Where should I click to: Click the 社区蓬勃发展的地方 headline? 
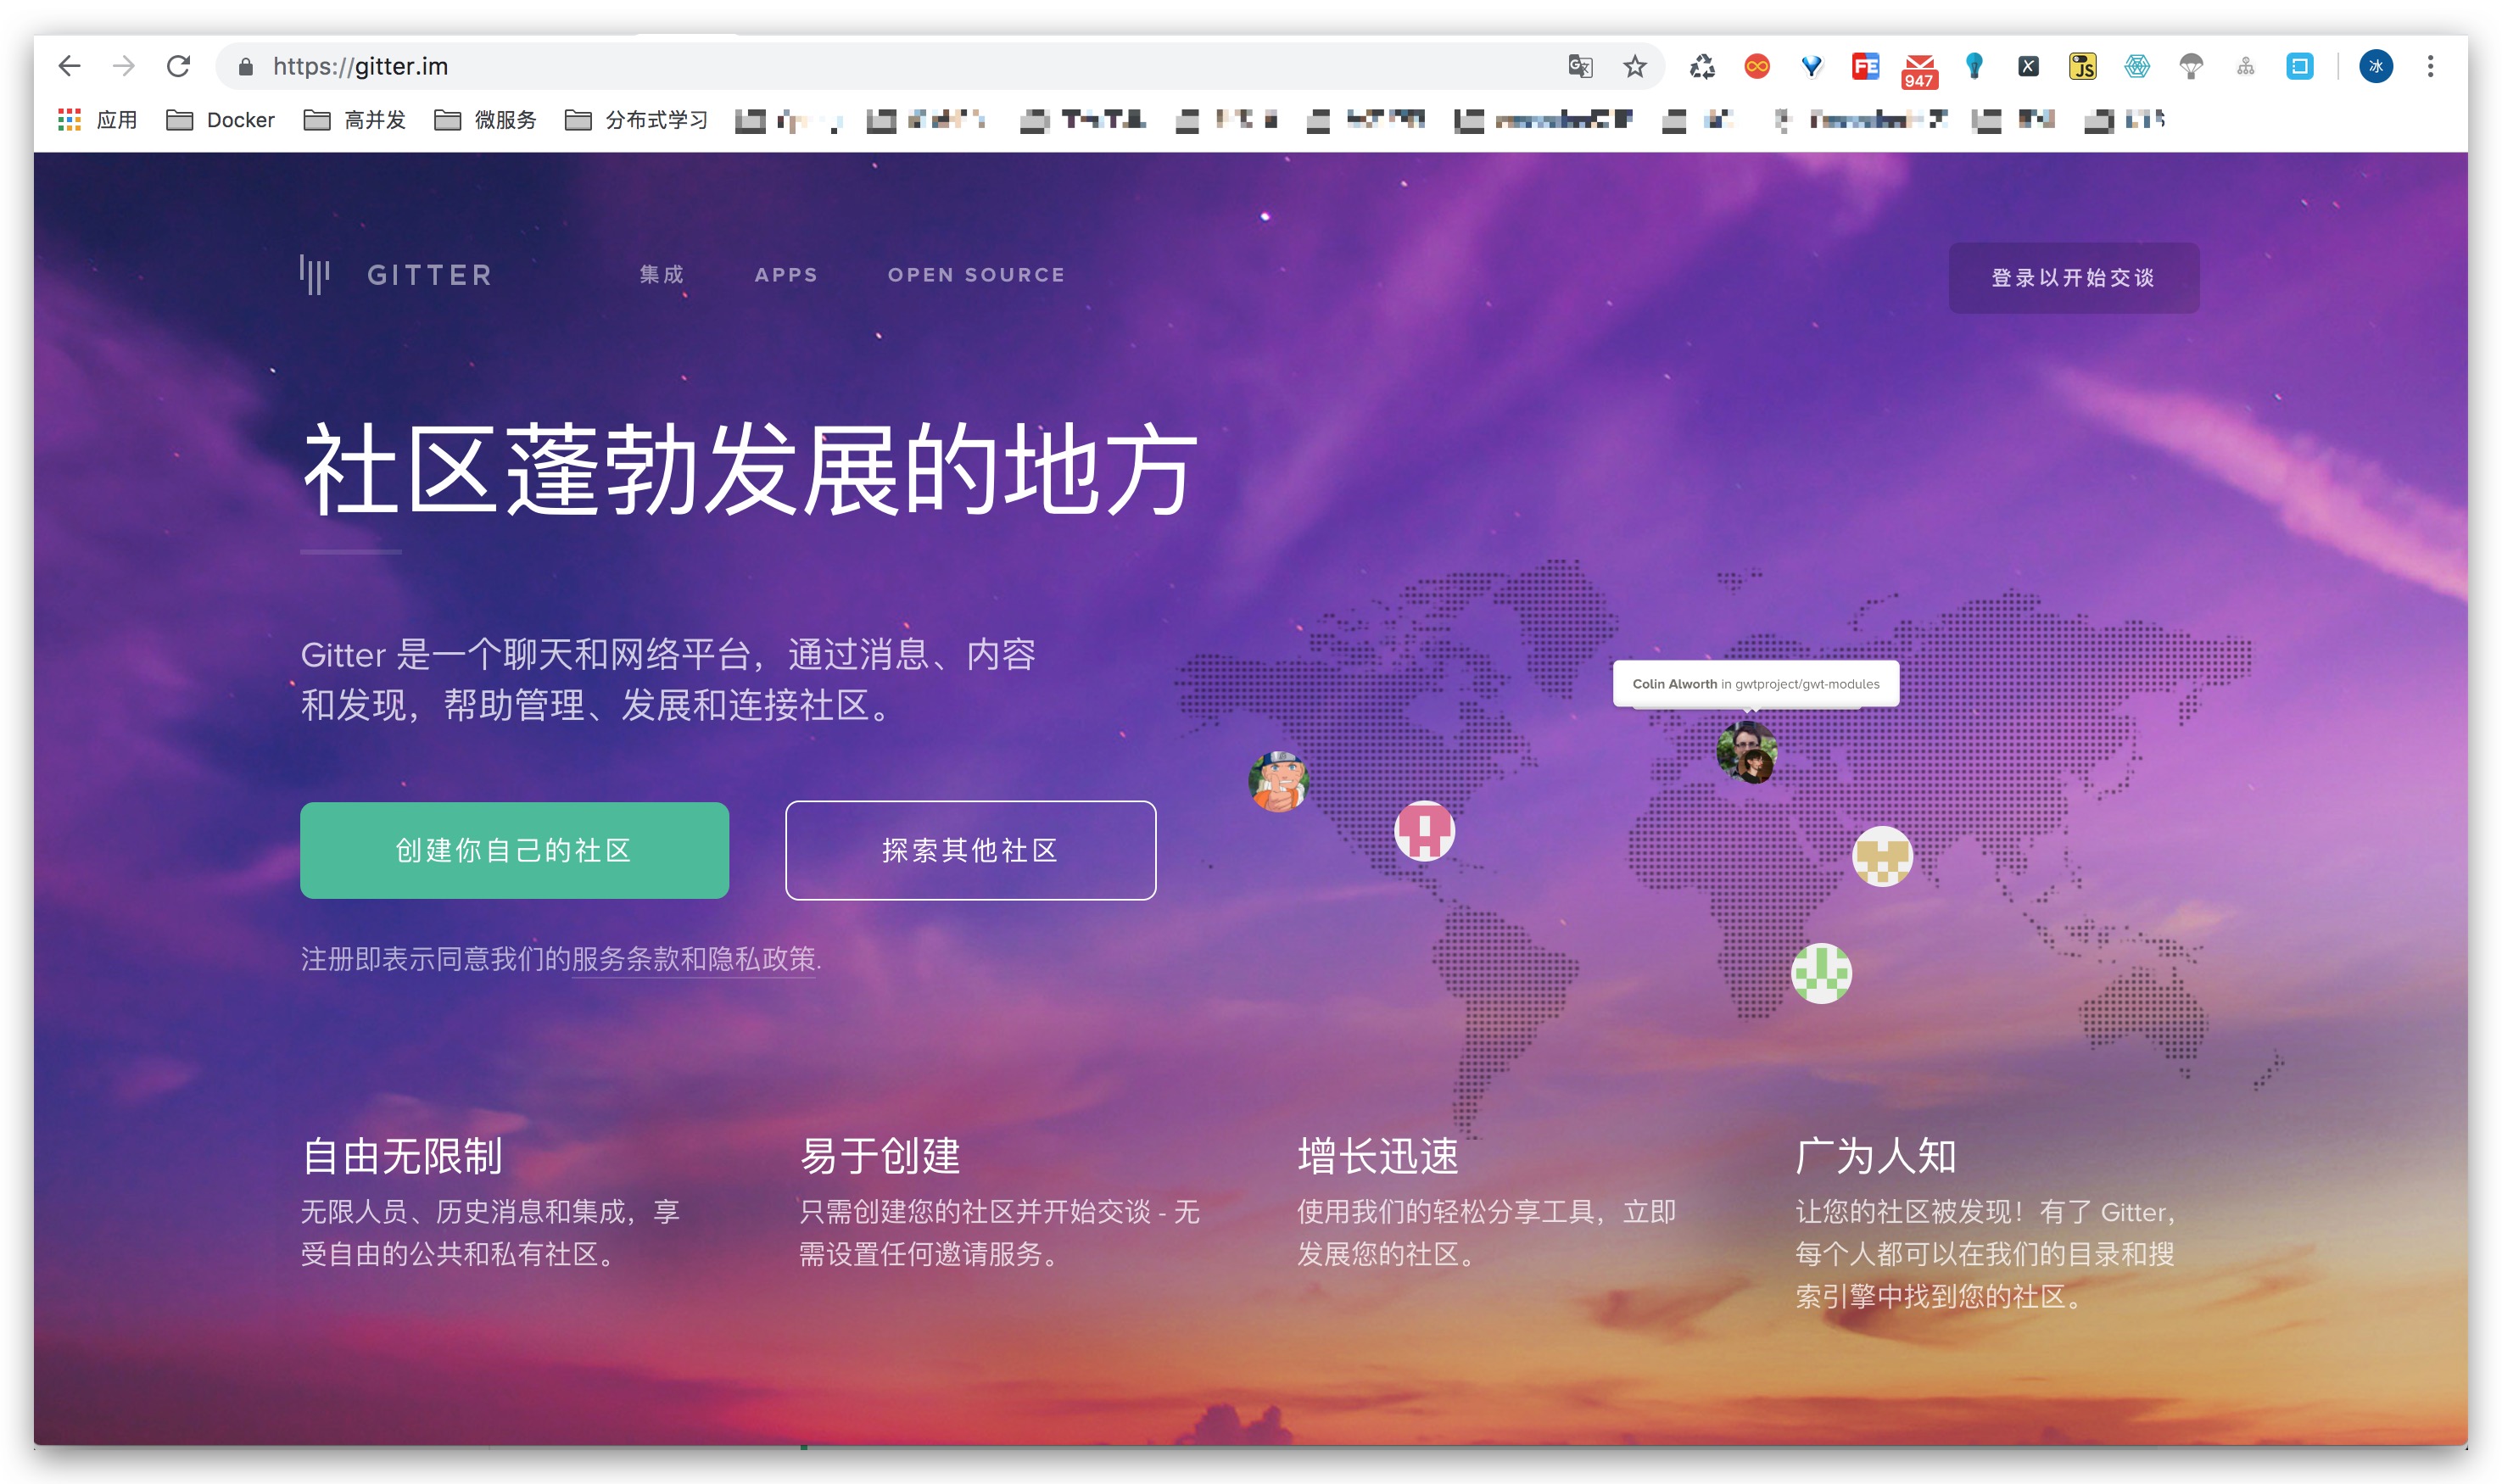coord(750,469)
